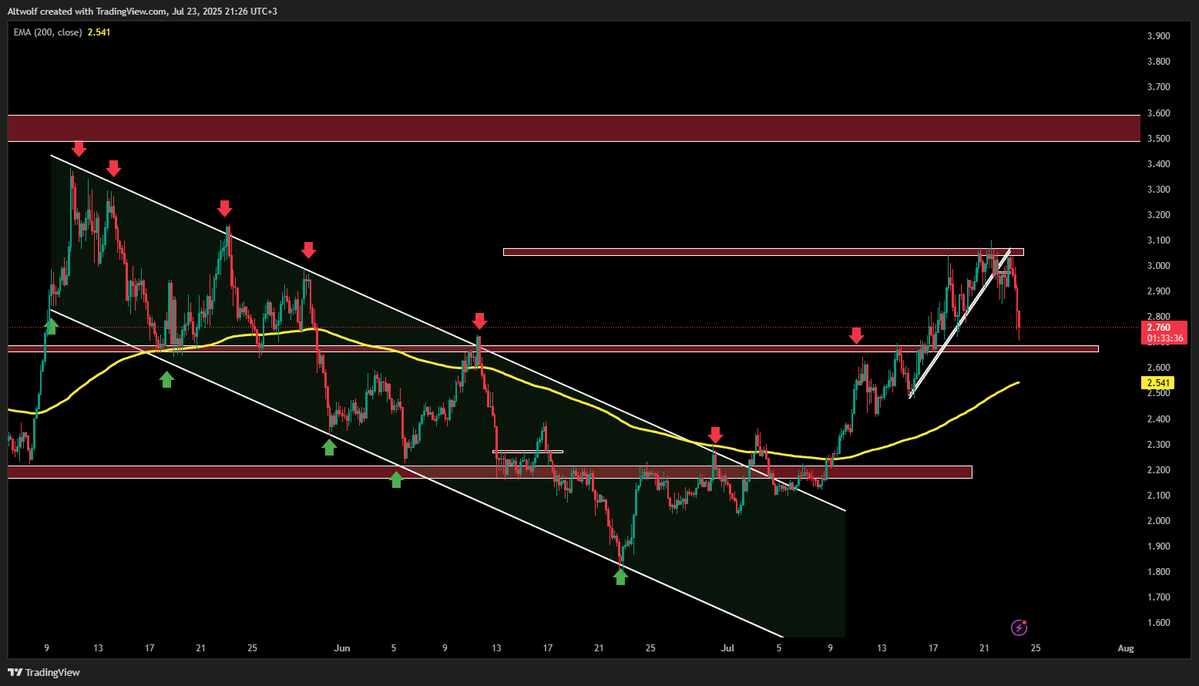Viewport: 1199px width, 686px height.
Task: Click the 3.300 price axis label
Action: [x=1158, y=190]
